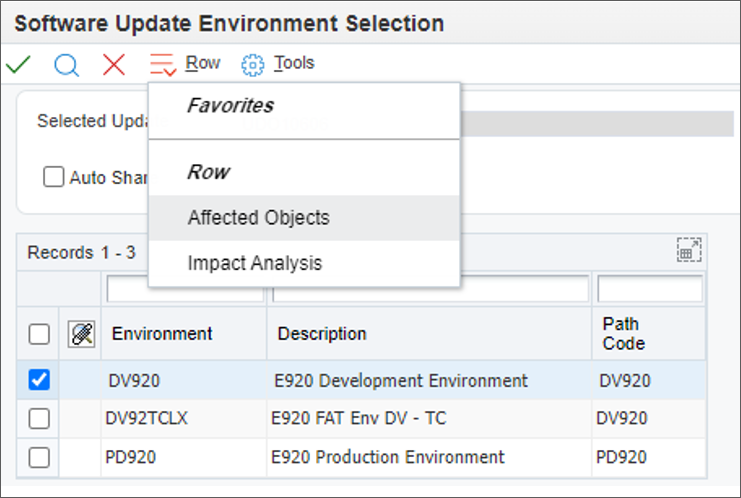Click the blue magnifier Find icon
Screen dimensions: 741x498
coord(66,65)
